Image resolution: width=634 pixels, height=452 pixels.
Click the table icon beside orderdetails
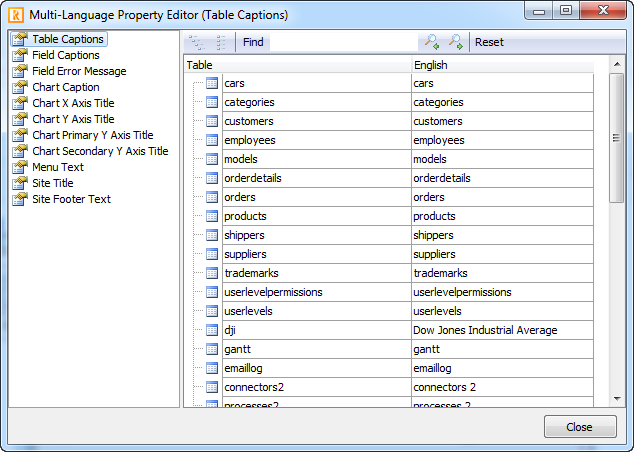coord(212,178)
